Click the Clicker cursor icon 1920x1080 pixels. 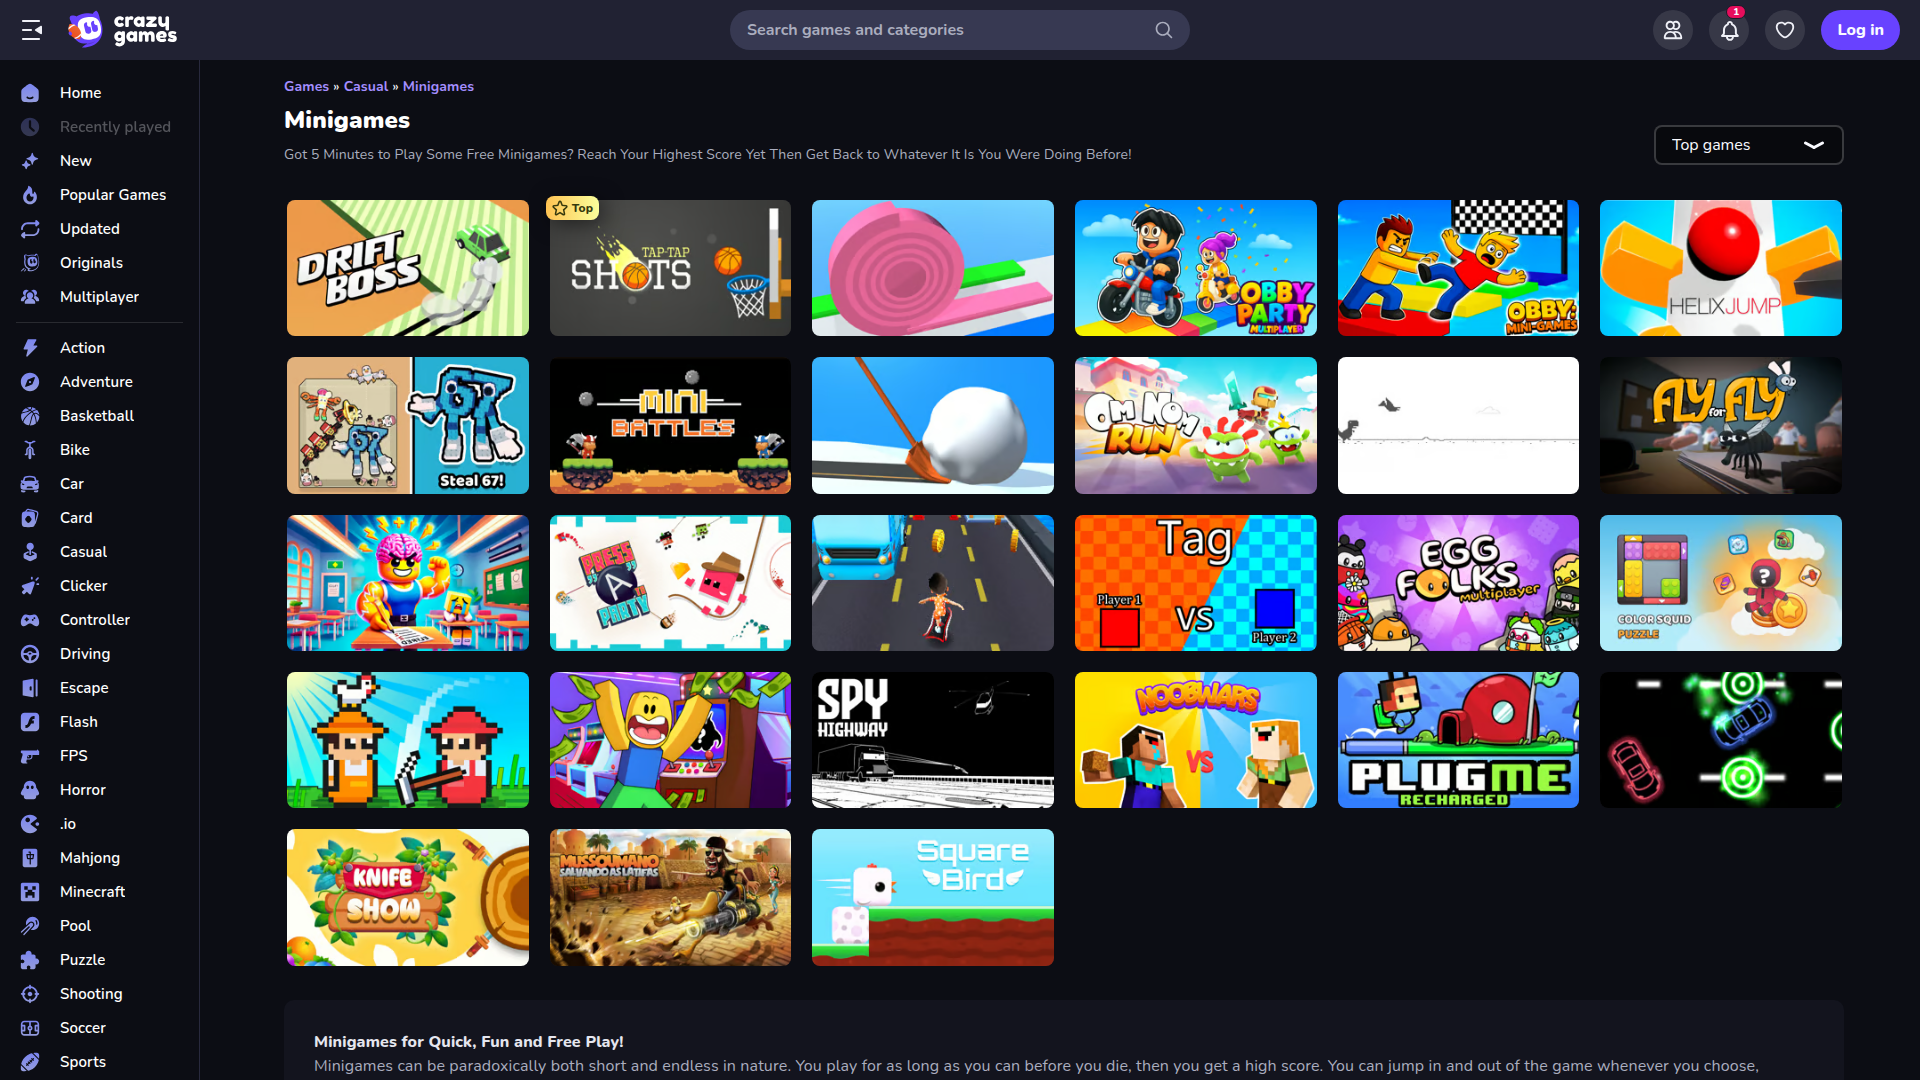coord(30,586)
